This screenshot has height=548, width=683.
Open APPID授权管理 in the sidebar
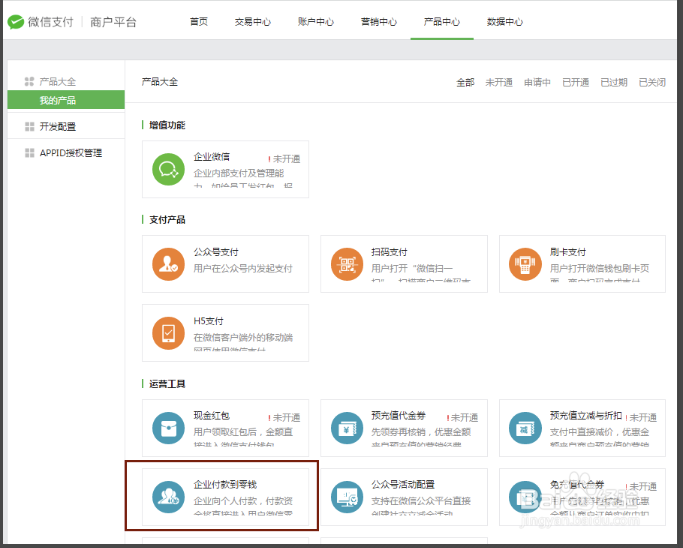tap(70, 153)
